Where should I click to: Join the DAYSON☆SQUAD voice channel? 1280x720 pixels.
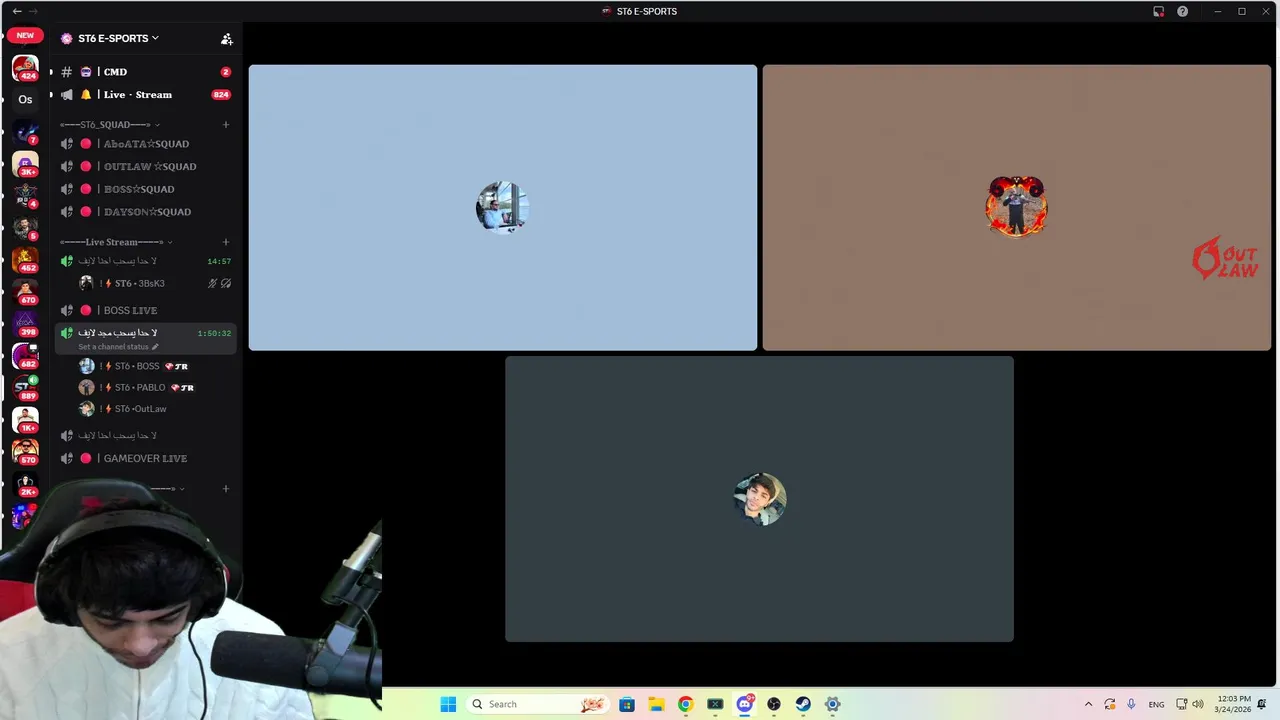[146, 212]
